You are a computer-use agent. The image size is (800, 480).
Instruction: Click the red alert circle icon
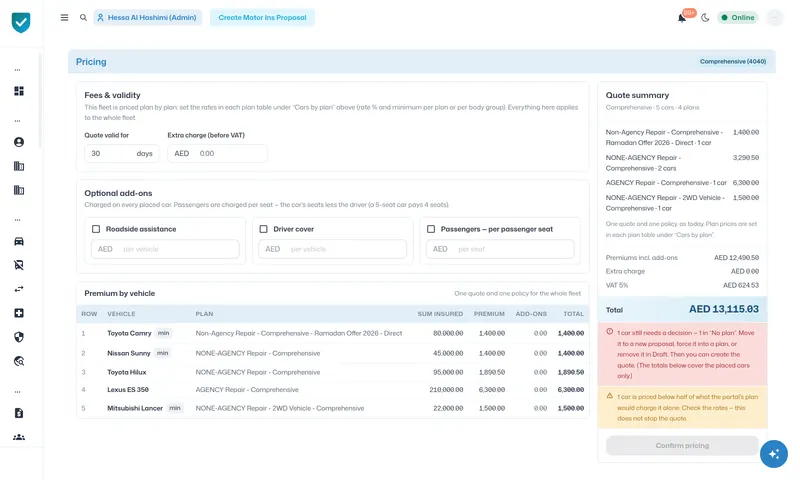pyautogui.click(x=610, y=332)
